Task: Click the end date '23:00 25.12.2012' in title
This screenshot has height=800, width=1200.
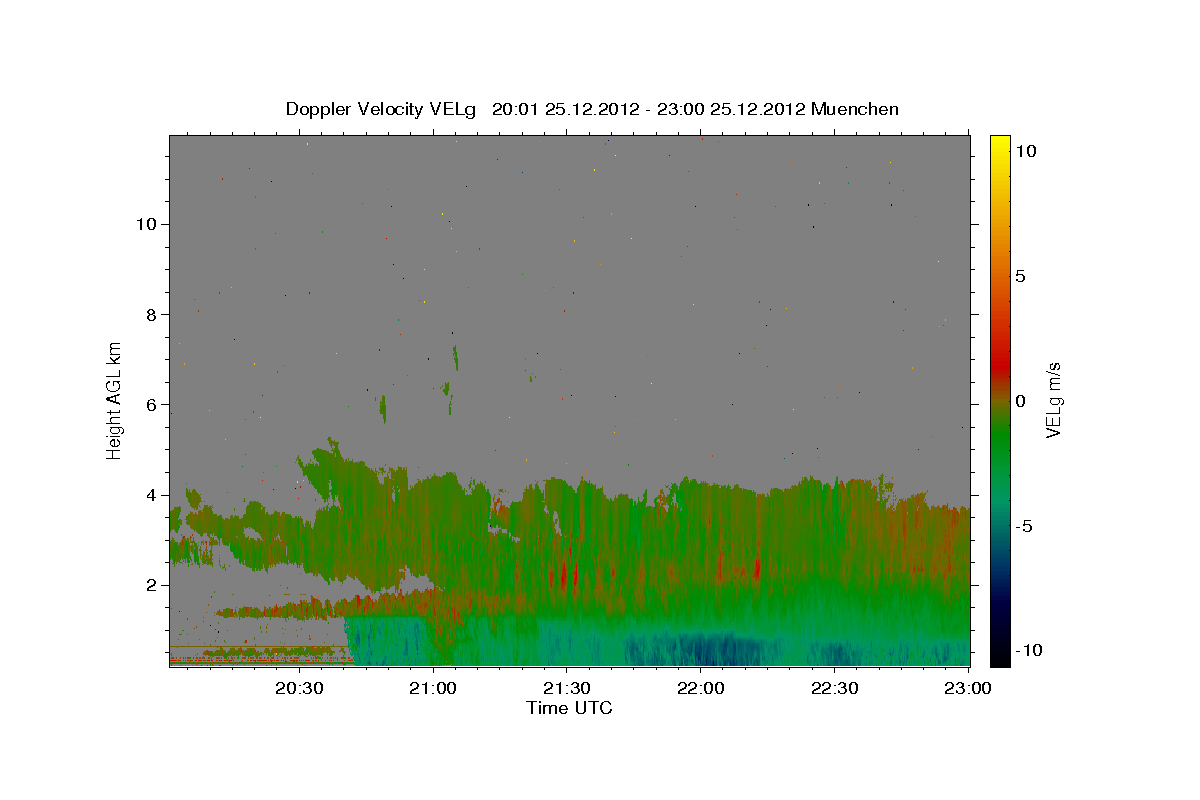Action: pyautogui.click(x=731, y=109)
